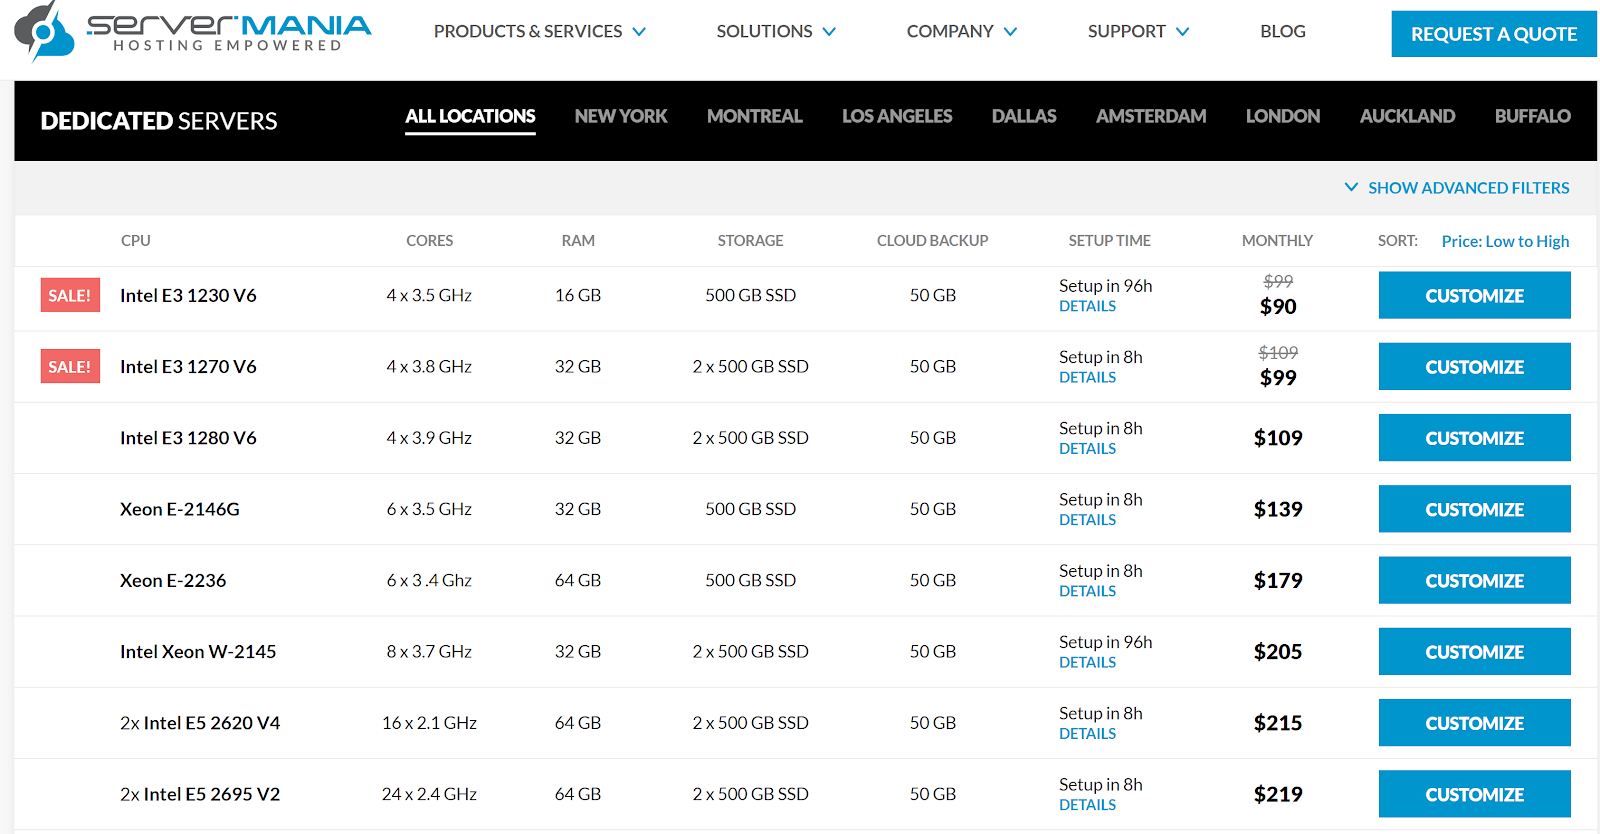Customize the Intel E3 1280 V6 server
The width and height of the screenshot is (1600, 834).
1474,438
